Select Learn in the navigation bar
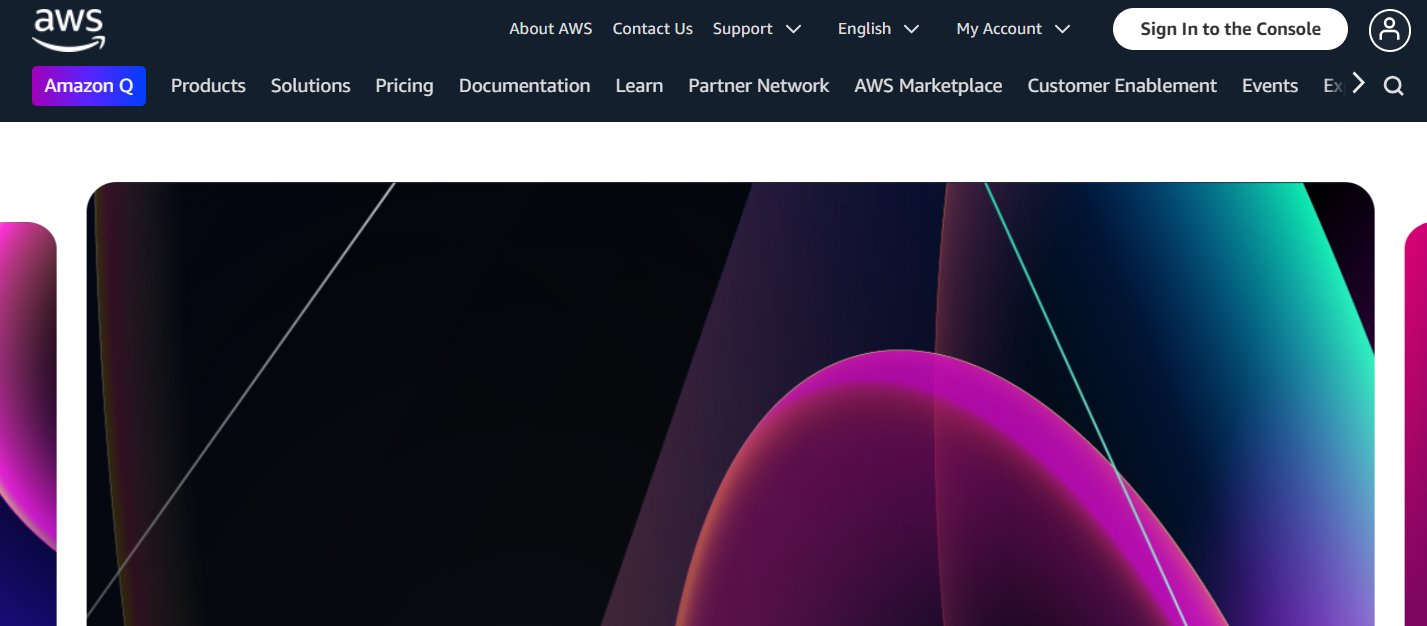 click(x=639, y=86)
